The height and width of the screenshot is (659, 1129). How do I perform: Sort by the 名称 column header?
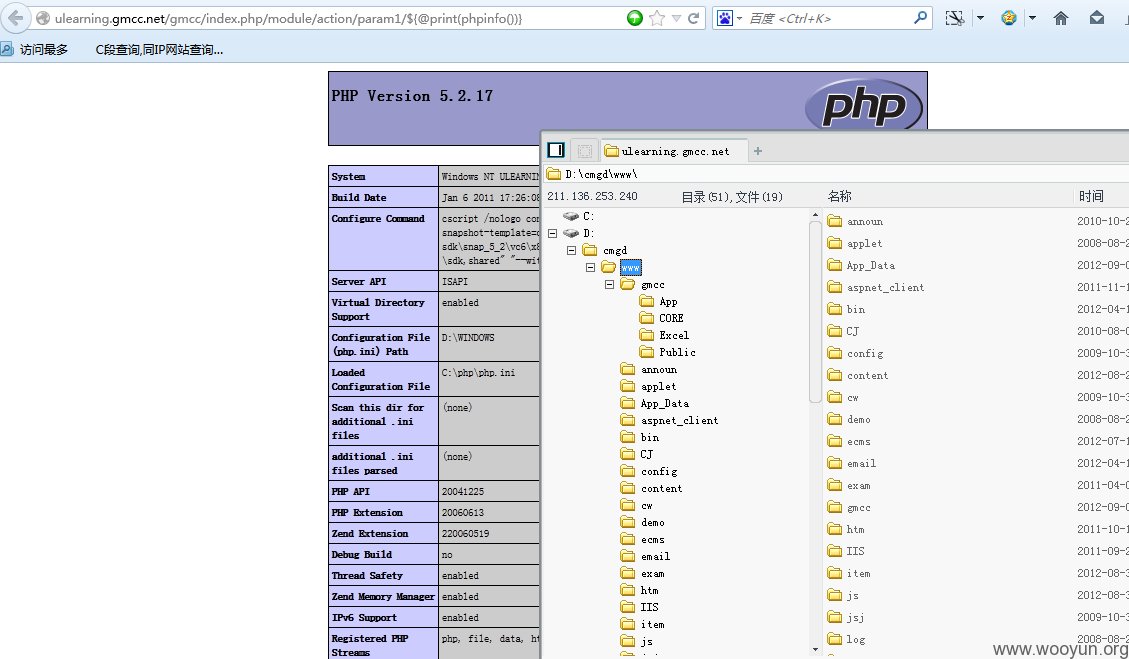click(x=840, y=196)
